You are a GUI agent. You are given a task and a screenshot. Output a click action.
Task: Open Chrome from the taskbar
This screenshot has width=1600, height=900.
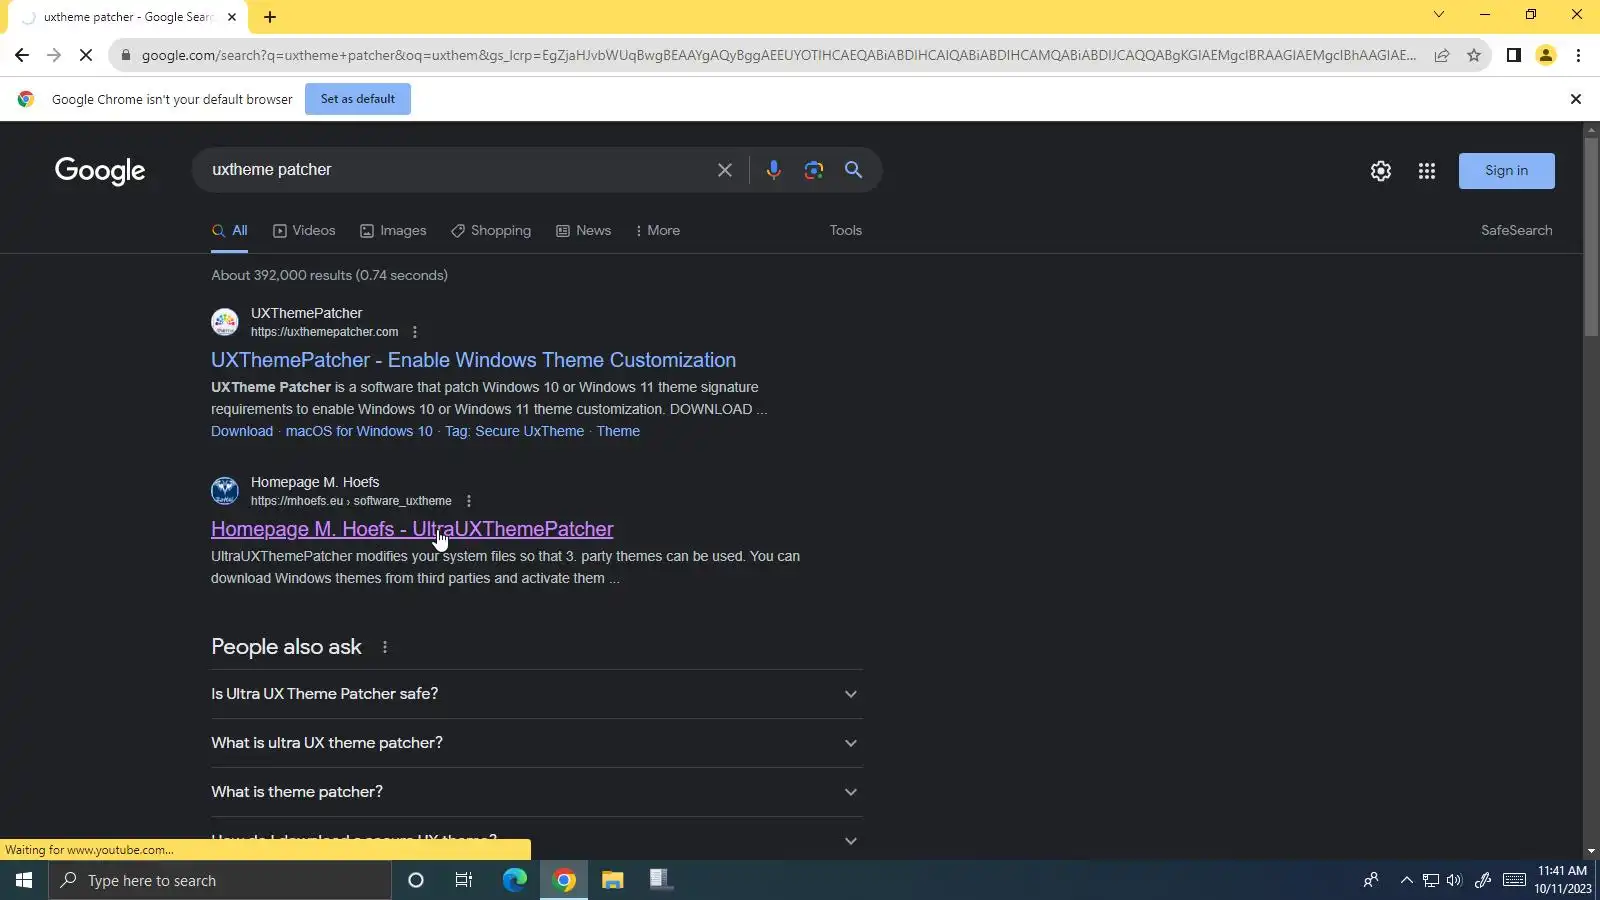[564, 880]
